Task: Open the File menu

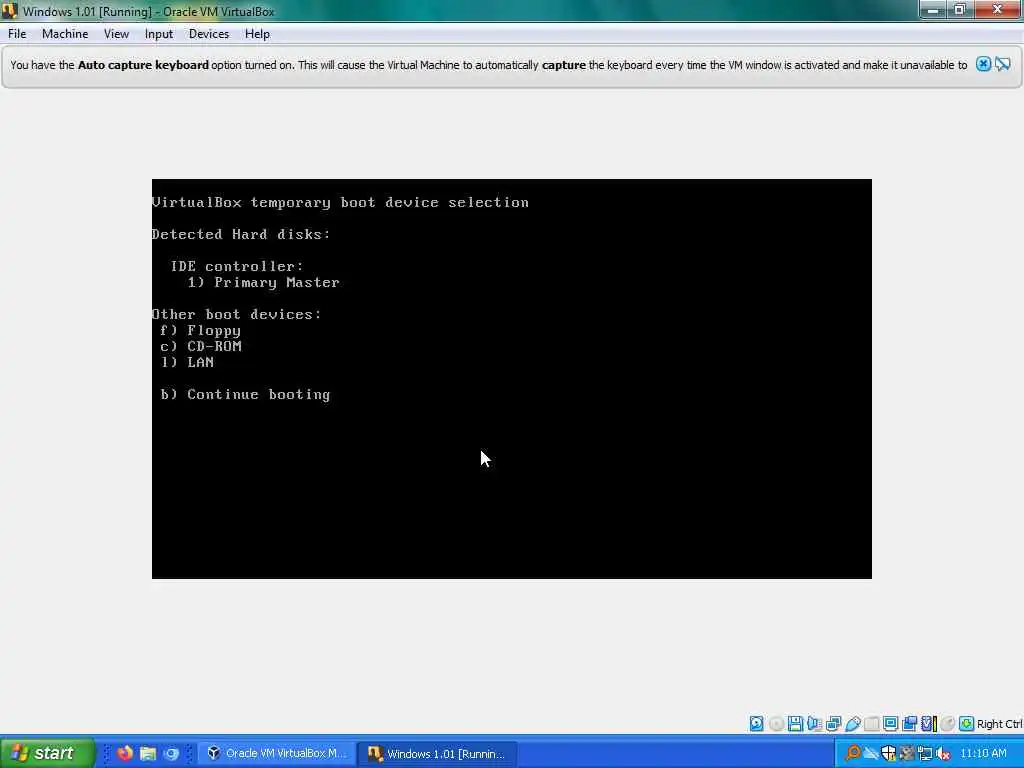Action: point(17,34)
